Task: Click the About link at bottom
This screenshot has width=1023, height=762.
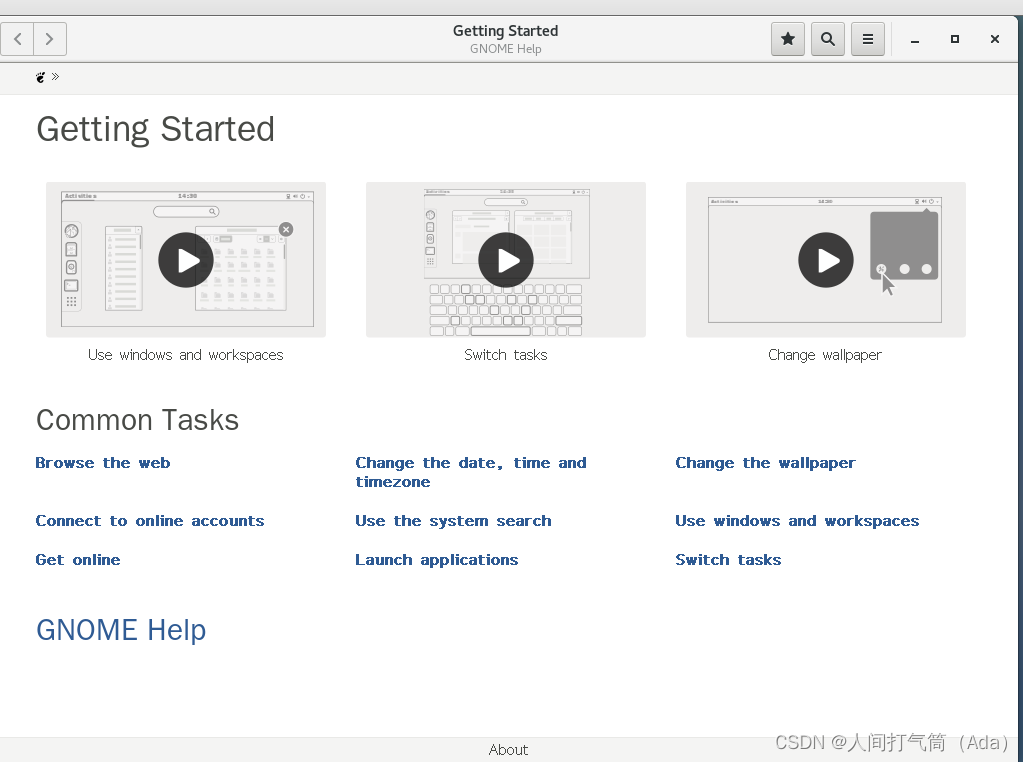Action: [508, 750]
